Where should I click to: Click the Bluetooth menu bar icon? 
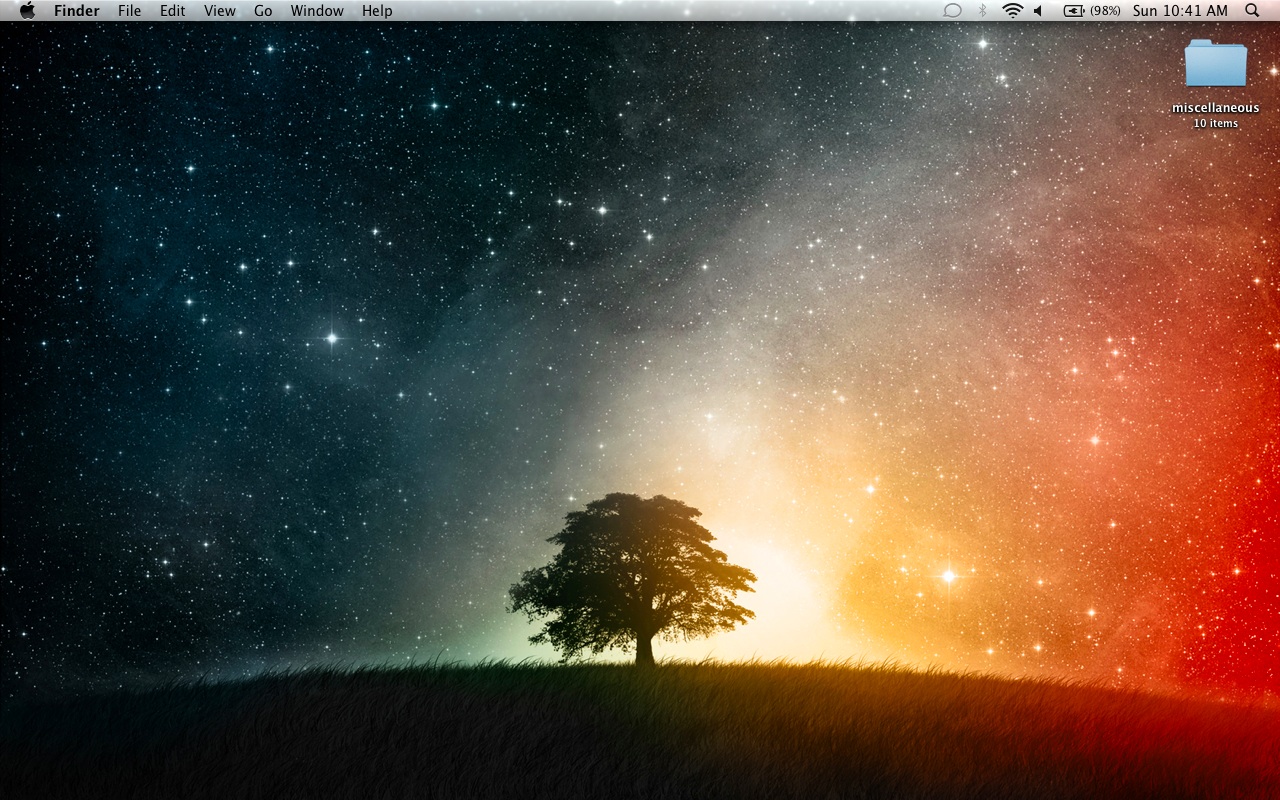[x=982, y=10]
